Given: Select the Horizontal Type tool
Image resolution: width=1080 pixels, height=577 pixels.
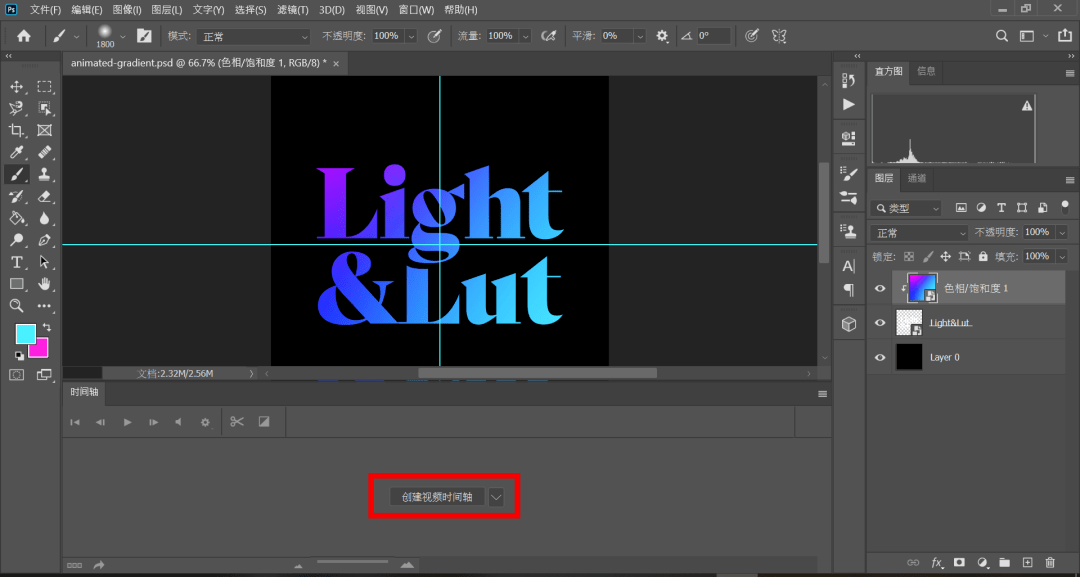Looking at the screenshot, I should tap(17, 262).
